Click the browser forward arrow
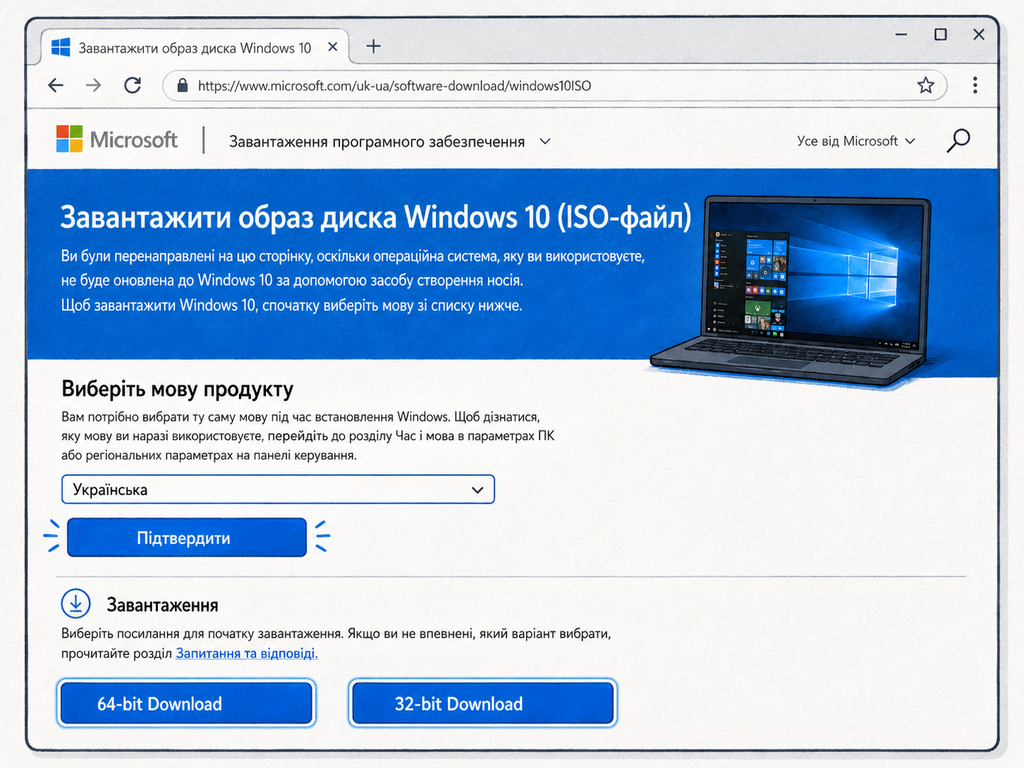The height and width of the screenshot is (768, 1024). (94, 86)
